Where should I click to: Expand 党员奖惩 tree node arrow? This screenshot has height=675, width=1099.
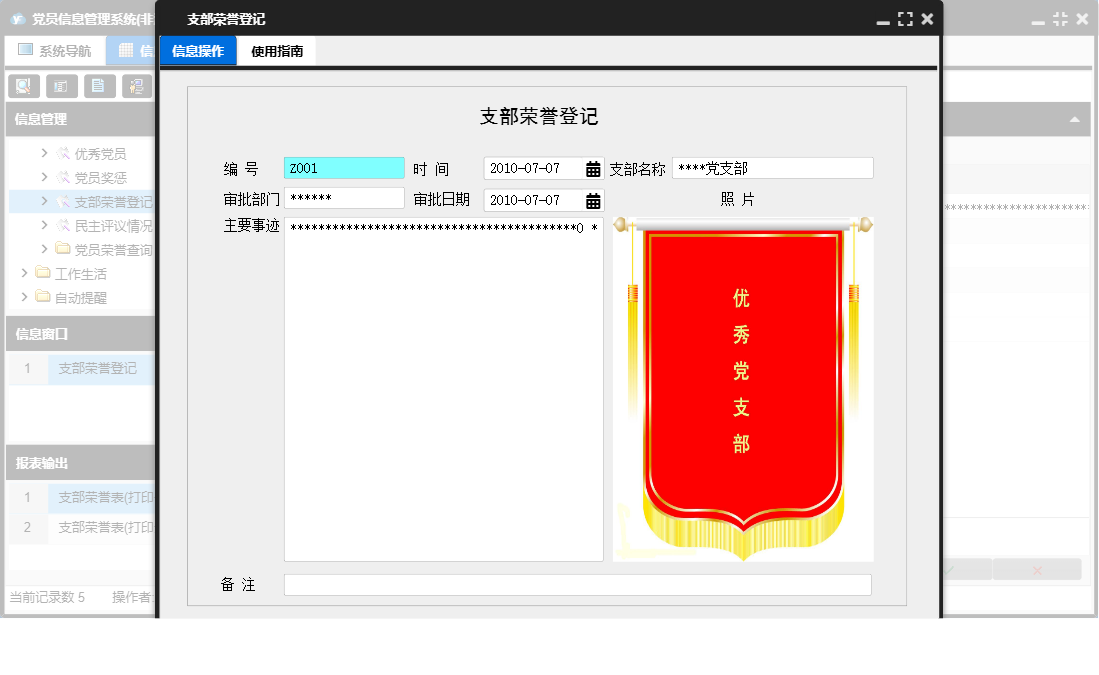click(x=44, y=177)
